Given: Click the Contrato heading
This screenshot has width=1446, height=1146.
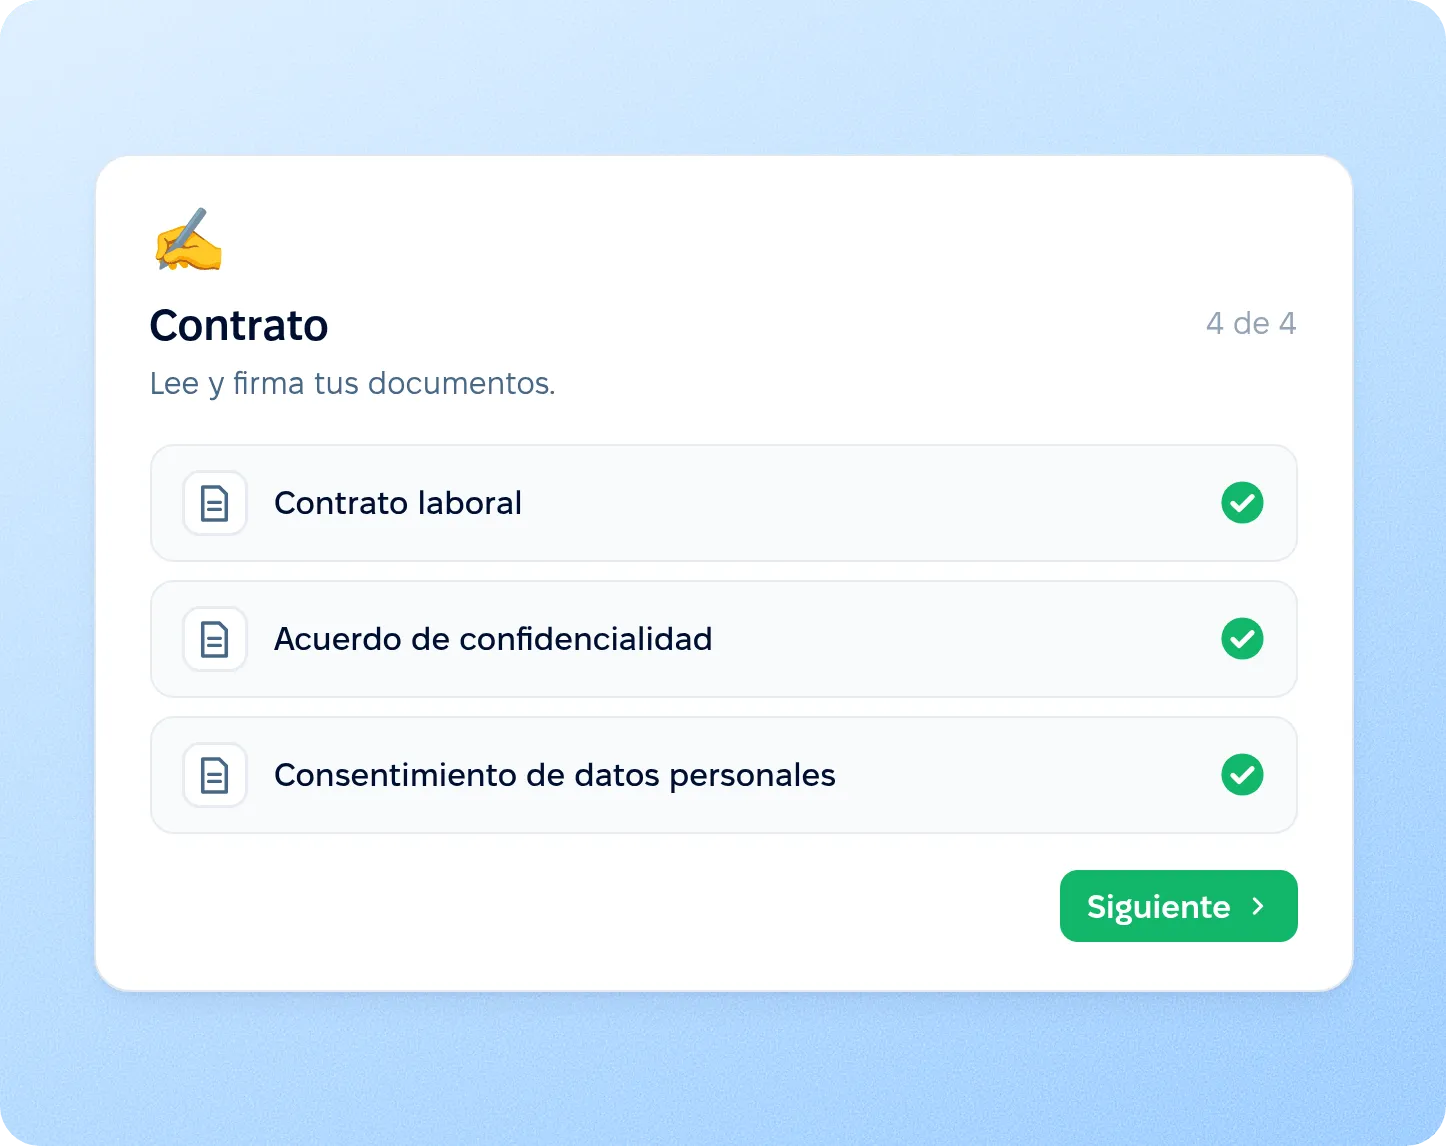Looking at the screenshot, I should [x=239, y=325].
